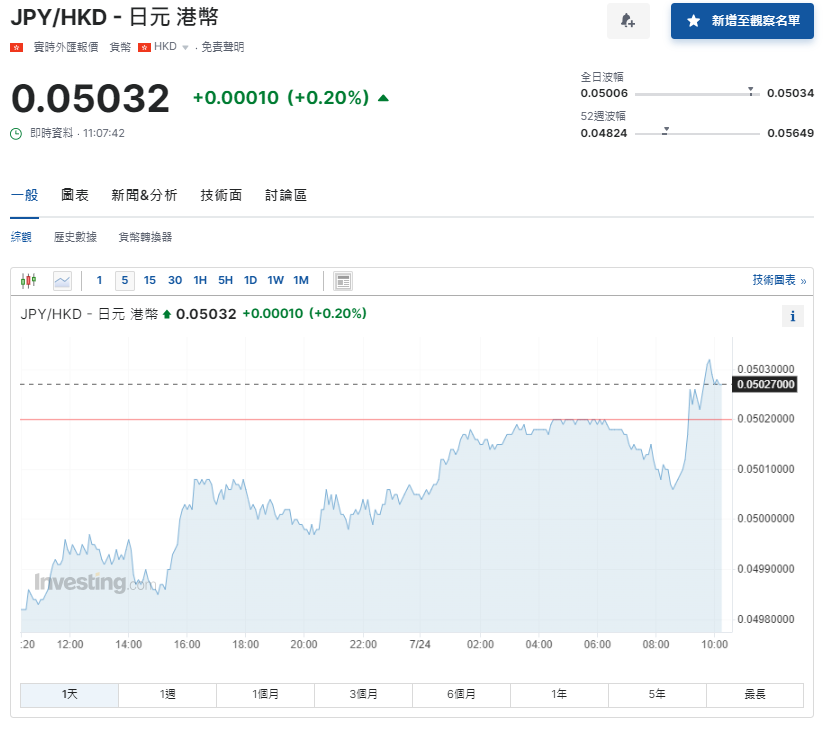Image resolution: width=829 pixels, height=733 pixels.
Task: Open the chart layout panel icon
Action: tap(342, 280)
